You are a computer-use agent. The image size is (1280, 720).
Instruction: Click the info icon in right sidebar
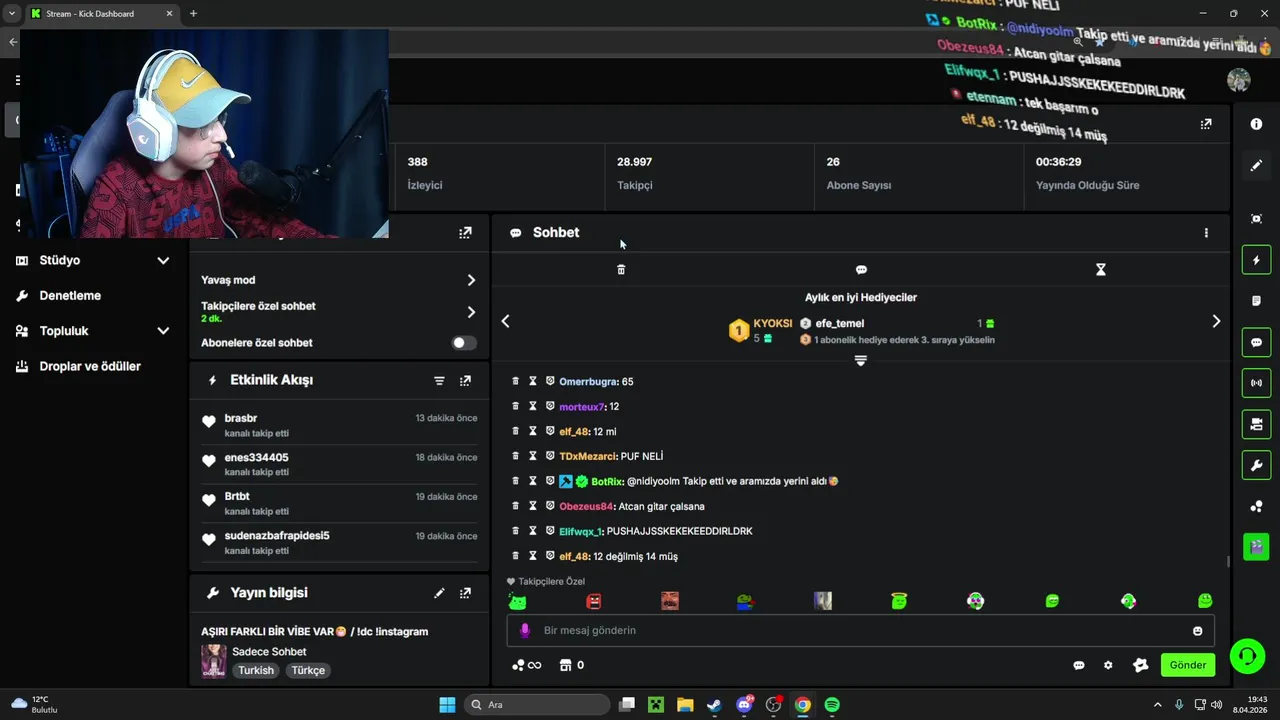pos(1257,124)
